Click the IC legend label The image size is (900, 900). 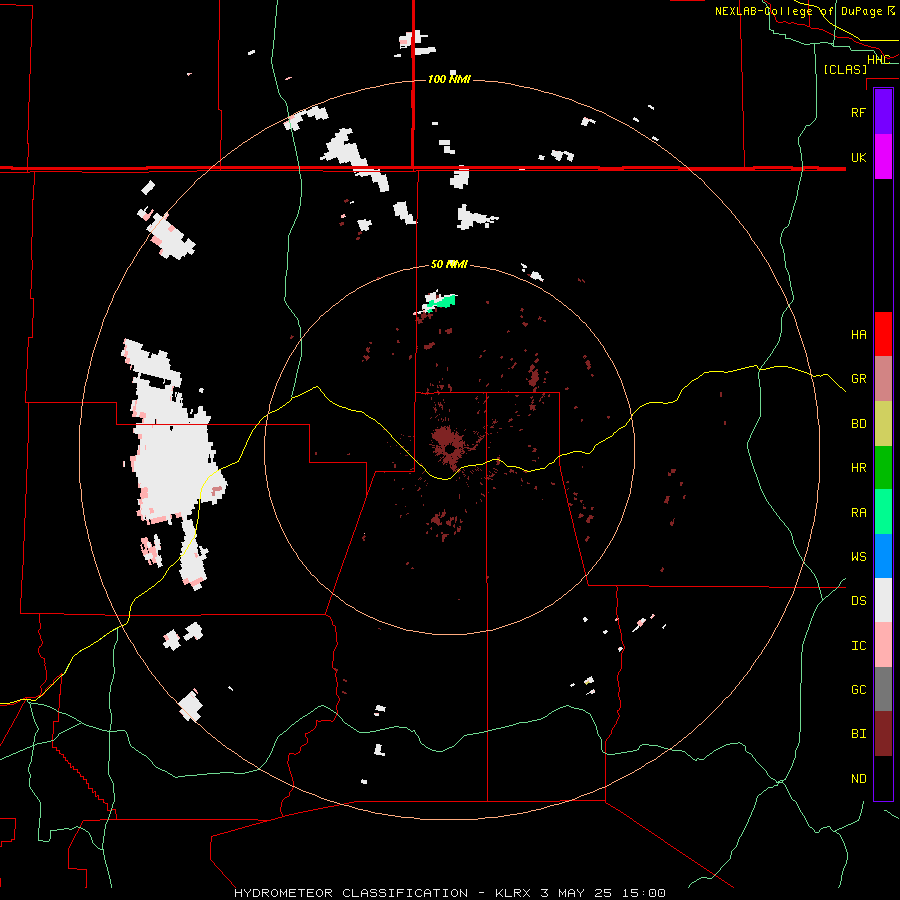tap(858, 645)
